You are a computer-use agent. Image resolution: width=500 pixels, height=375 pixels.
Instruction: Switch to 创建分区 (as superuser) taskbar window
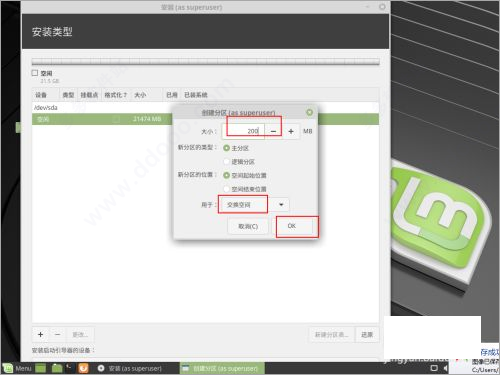click(x=222, y=368)
